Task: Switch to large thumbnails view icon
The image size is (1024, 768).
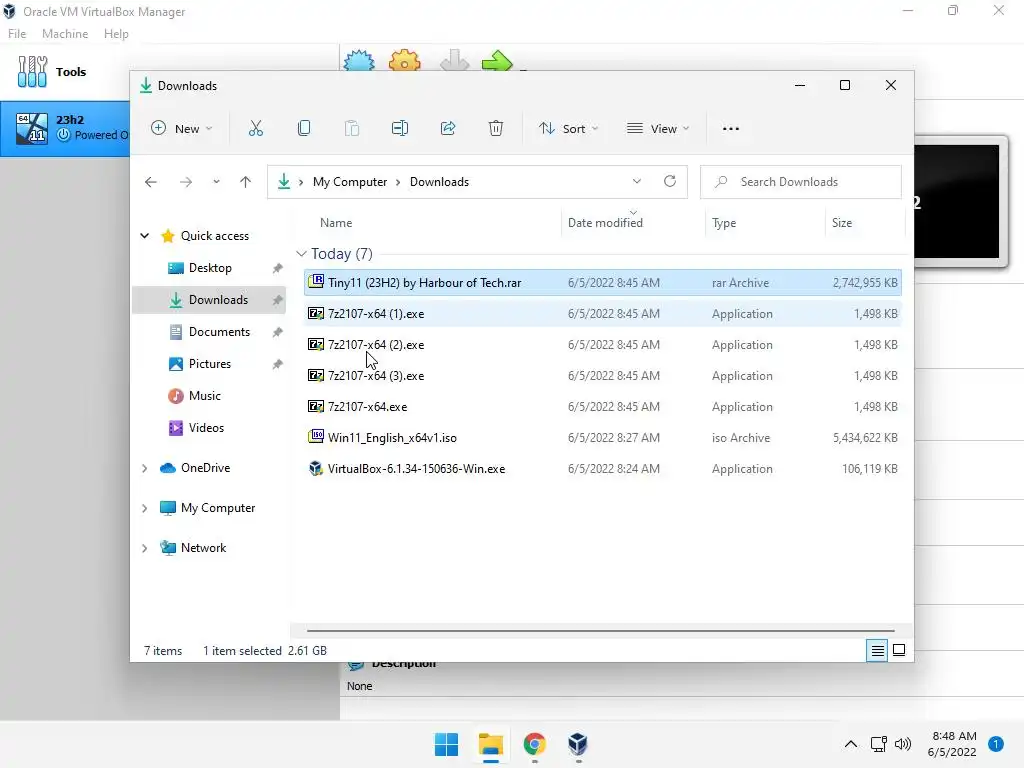Action: [x=899, y=650]
